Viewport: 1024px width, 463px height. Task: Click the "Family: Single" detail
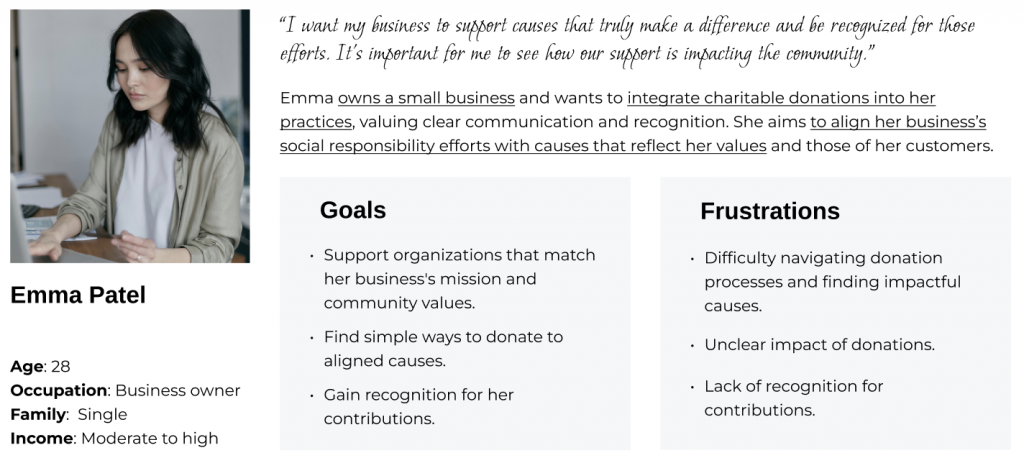tap(68, 414)
